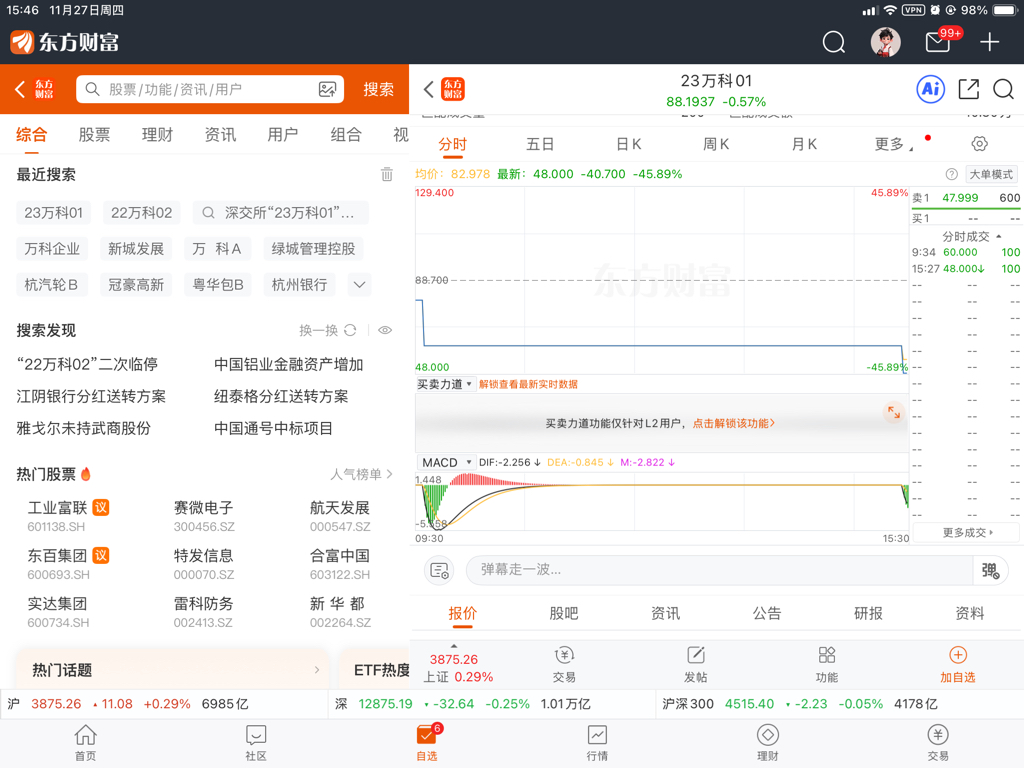Open the 研报 tab below the chart
Image resolution: width=1024 pixels, height=768 pixels.
[x=868, y=613]
